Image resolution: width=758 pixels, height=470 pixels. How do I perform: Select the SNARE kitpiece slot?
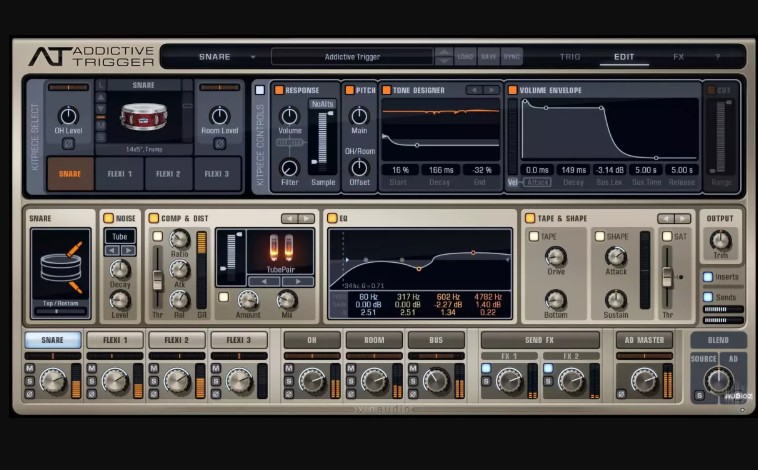pos(70,174)
